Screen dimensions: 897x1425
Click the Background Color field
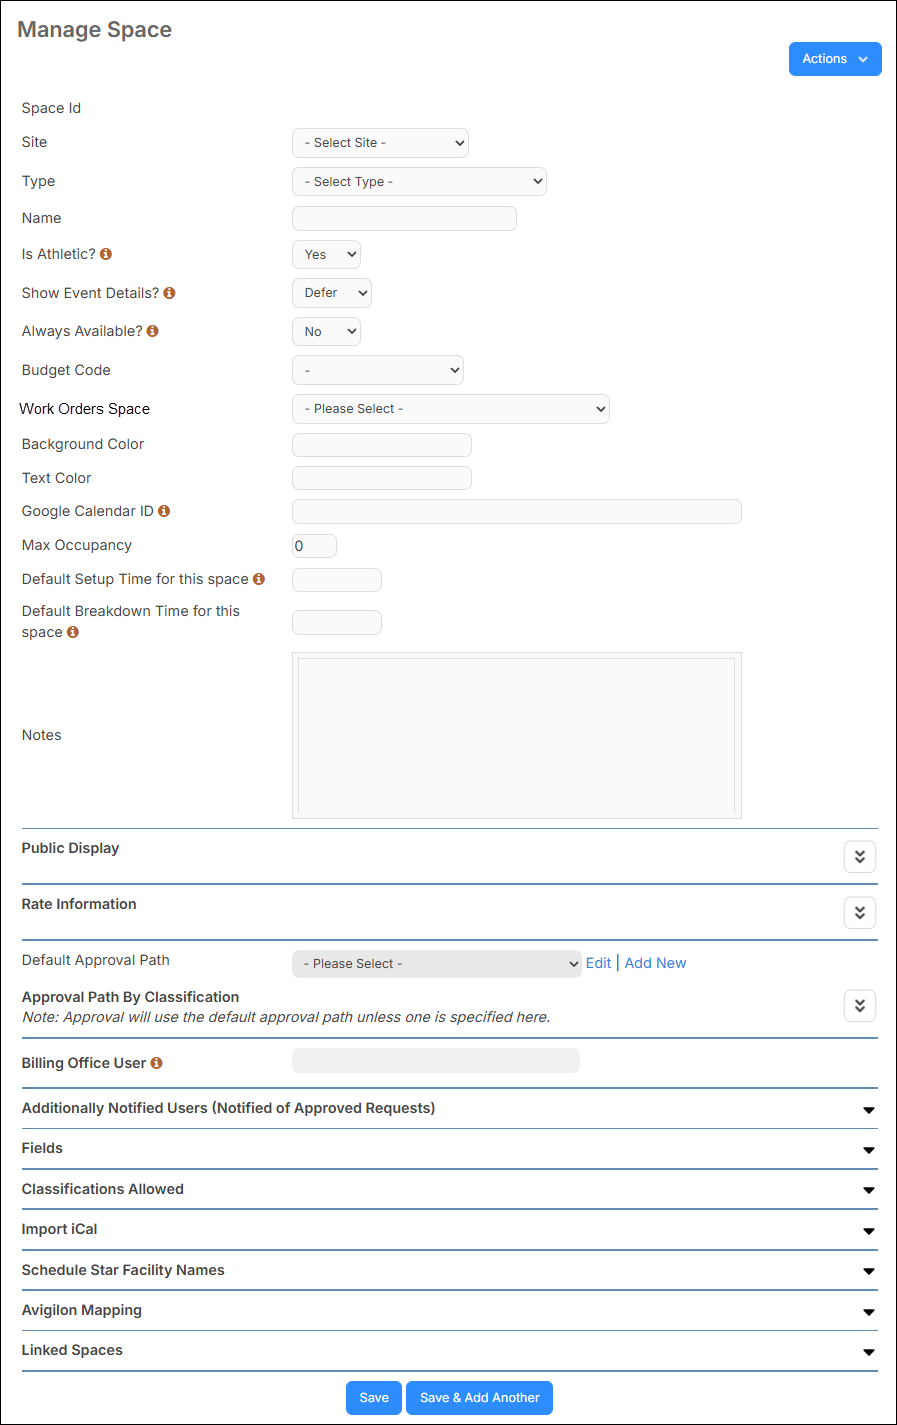382,445
